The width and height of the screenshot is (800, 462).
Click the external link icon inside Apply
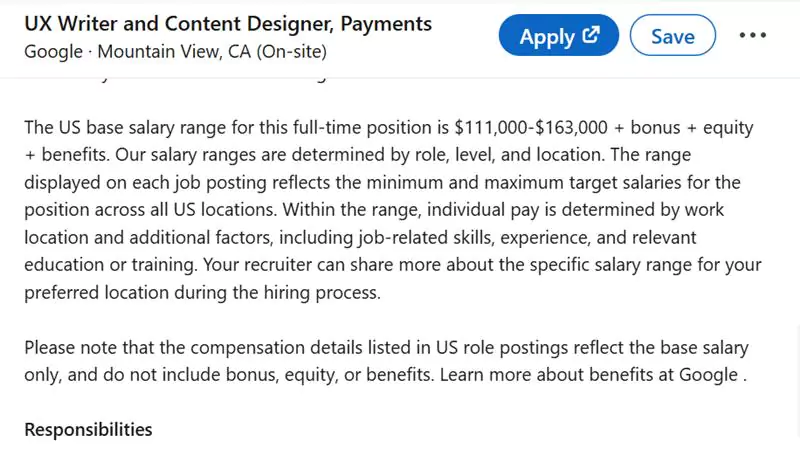click(x=591, y=36)
